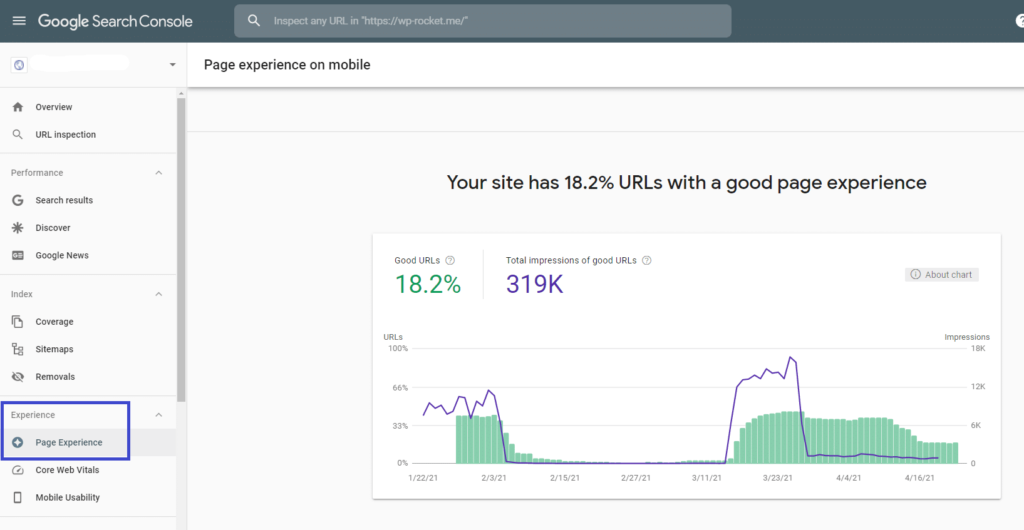
Task: Click the Removals crossed-eye icon
Action: point(18,377)
